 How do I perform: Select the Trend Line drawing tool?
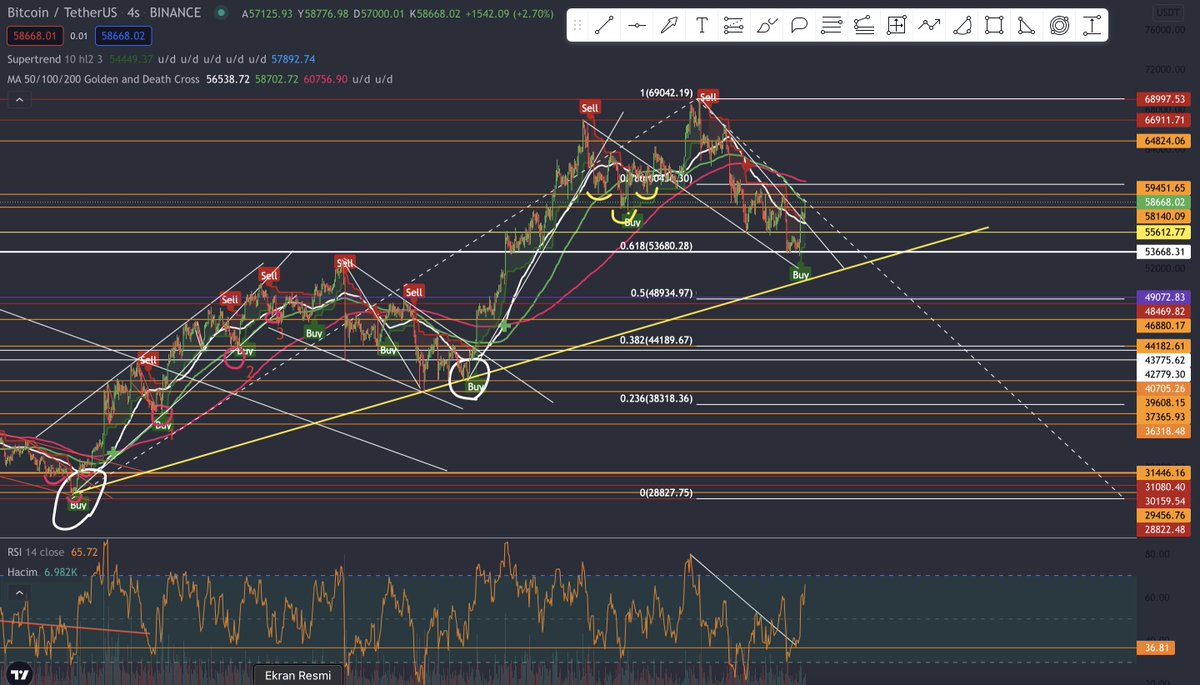point(603,26)
